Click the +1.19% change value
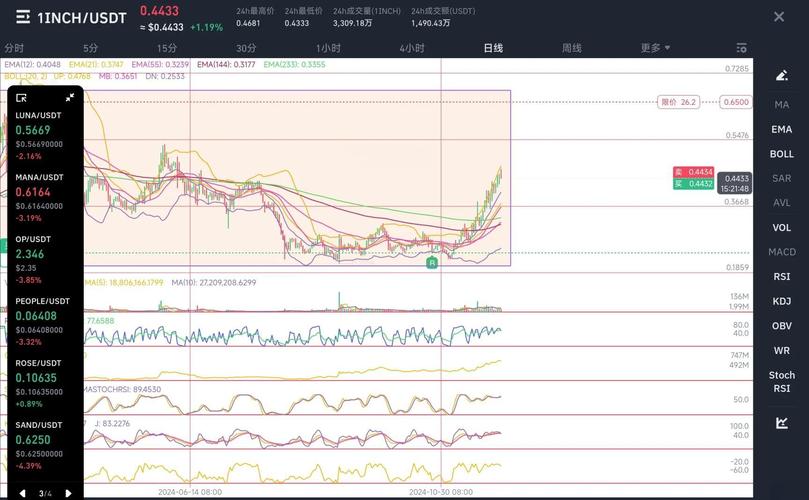 206,27
